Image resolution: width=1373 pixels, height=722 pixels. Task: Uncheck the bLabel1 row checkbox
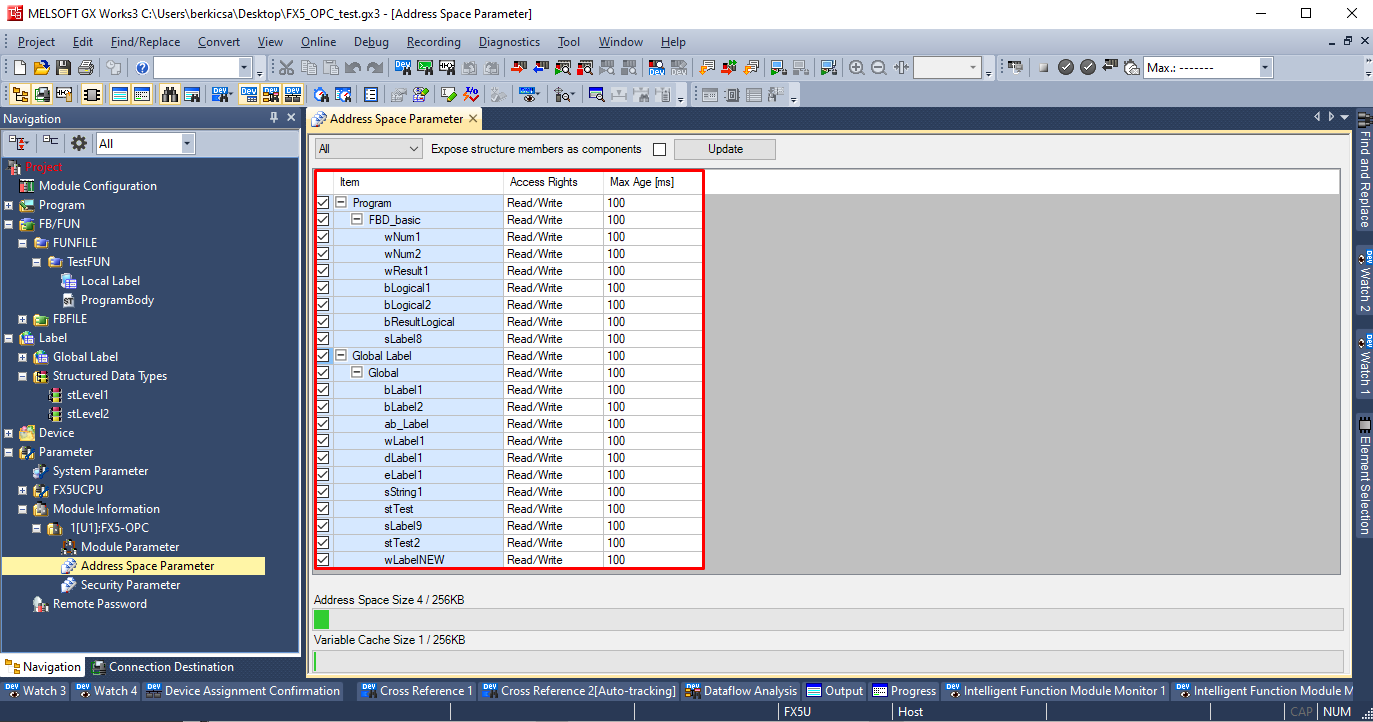pyautogui.click(x=323, y=390)
